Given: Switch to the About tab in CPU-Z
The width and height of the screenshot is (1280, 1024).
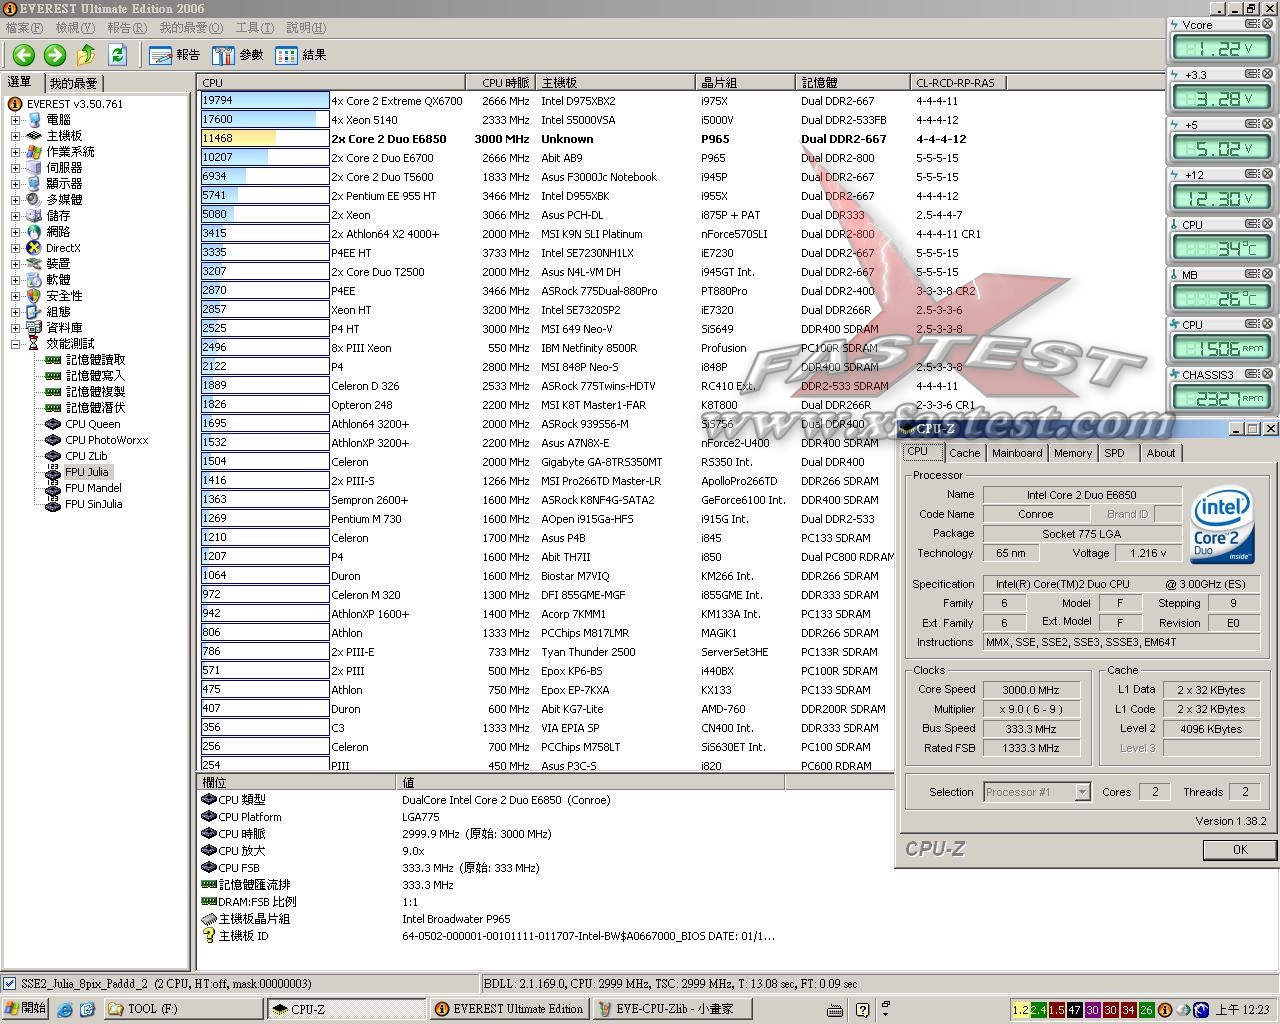Looking at the screenshot, I should (x=1161, y=453).
